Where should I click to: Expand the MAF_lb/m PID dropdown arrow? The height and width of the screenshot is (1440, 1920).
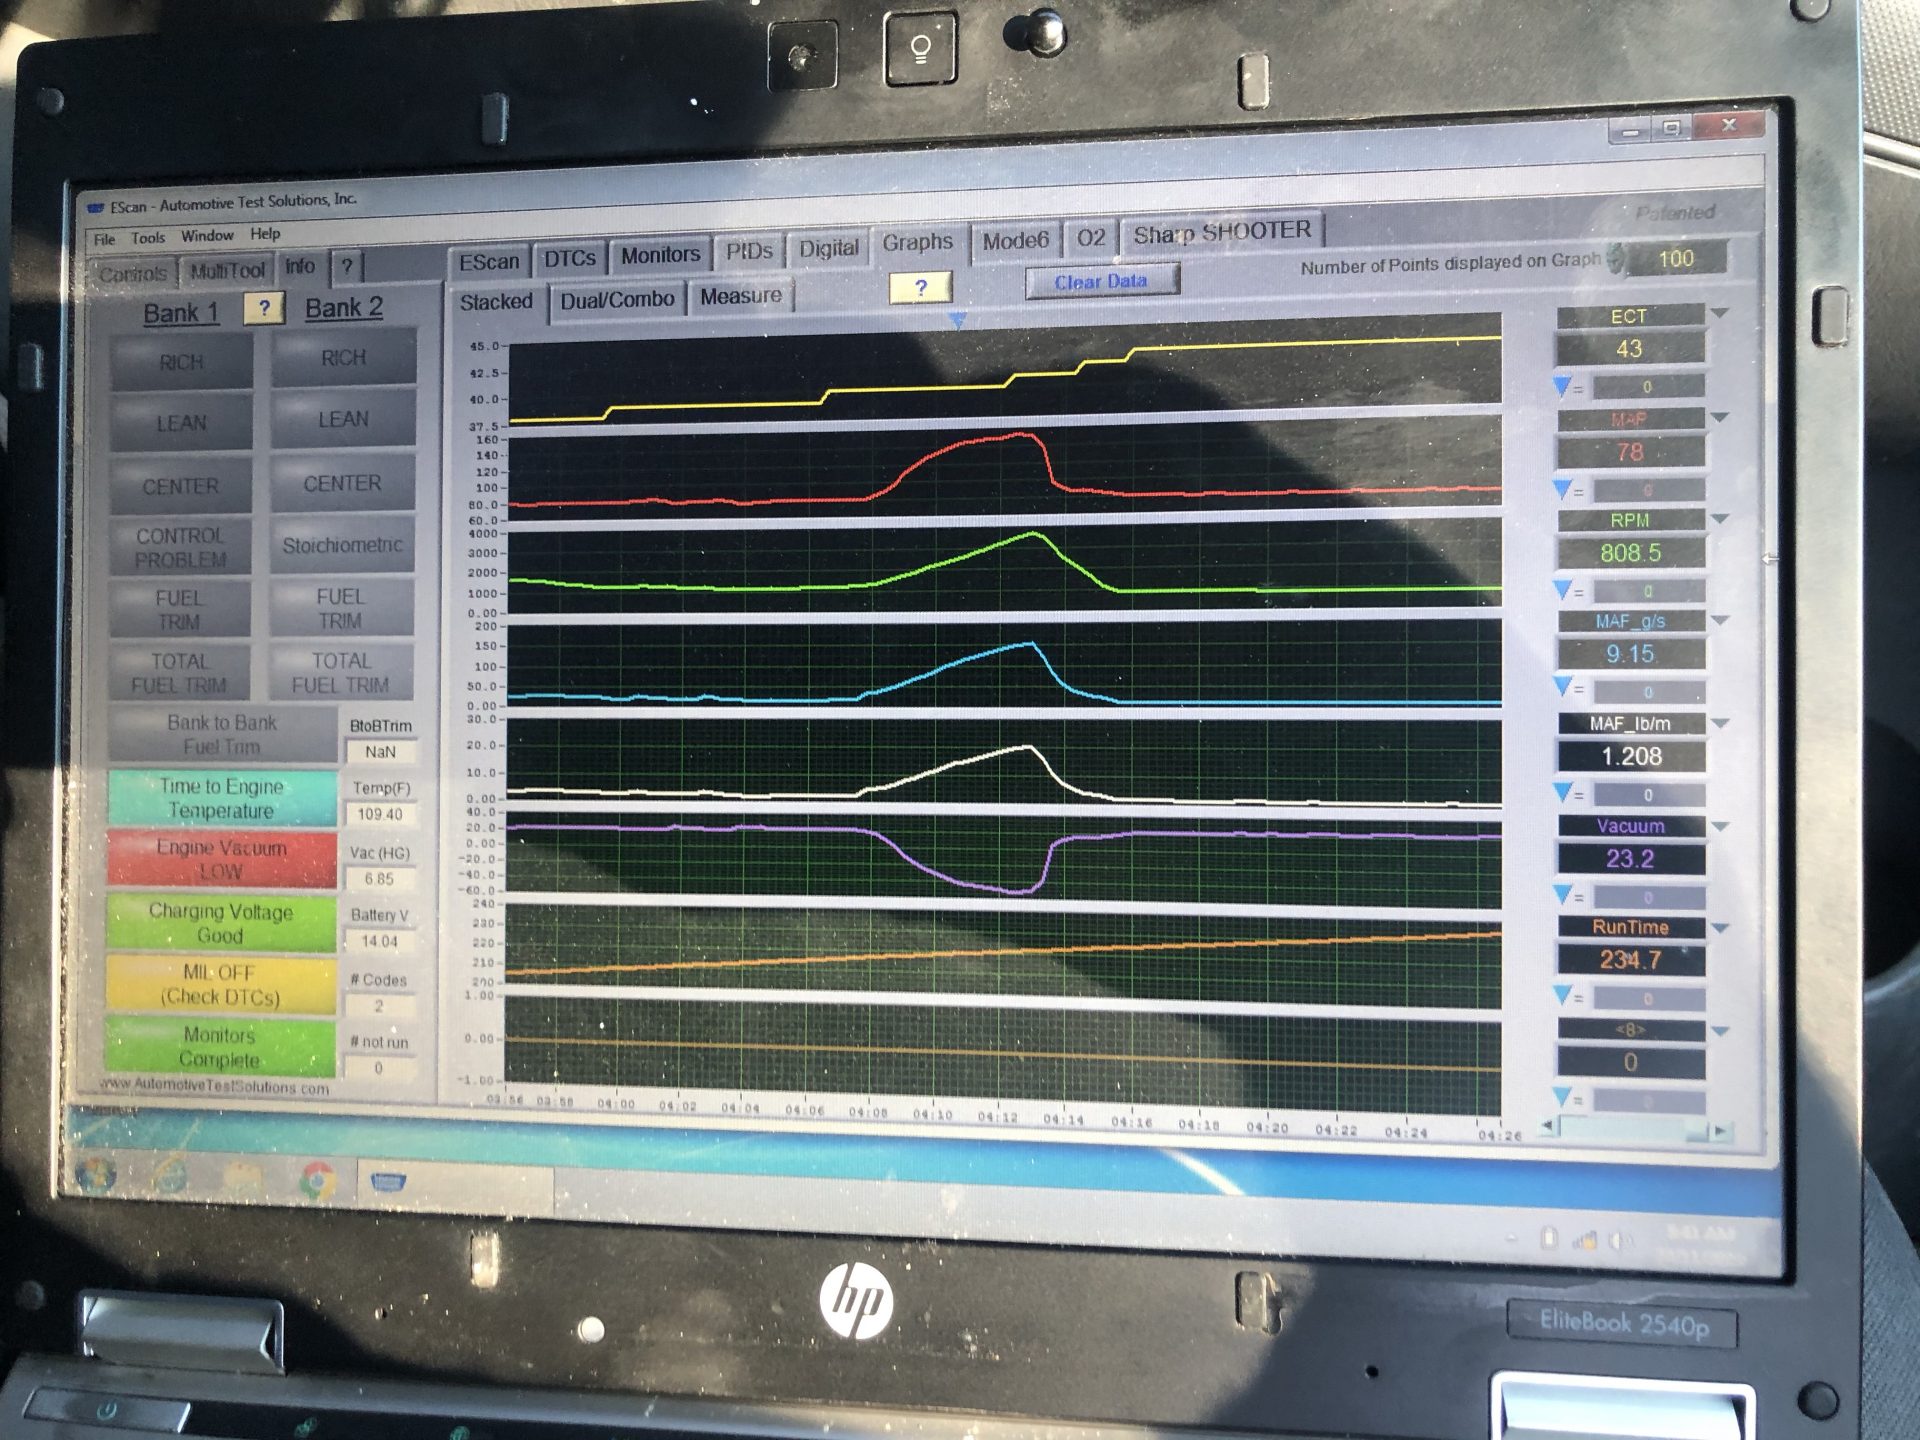click(x=1720, y=723)
